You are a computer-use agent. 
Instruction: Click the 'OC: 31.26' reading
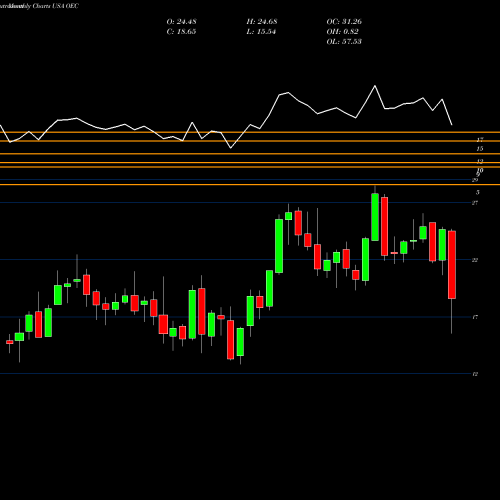coord(344,22)
